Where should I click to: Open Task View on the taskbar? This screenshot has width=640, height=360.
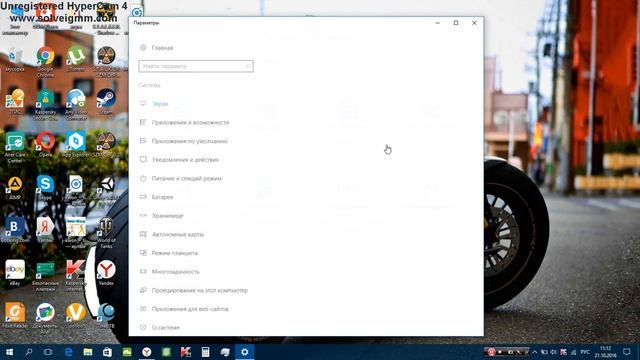pyautogui.click(x=48, y=352)
